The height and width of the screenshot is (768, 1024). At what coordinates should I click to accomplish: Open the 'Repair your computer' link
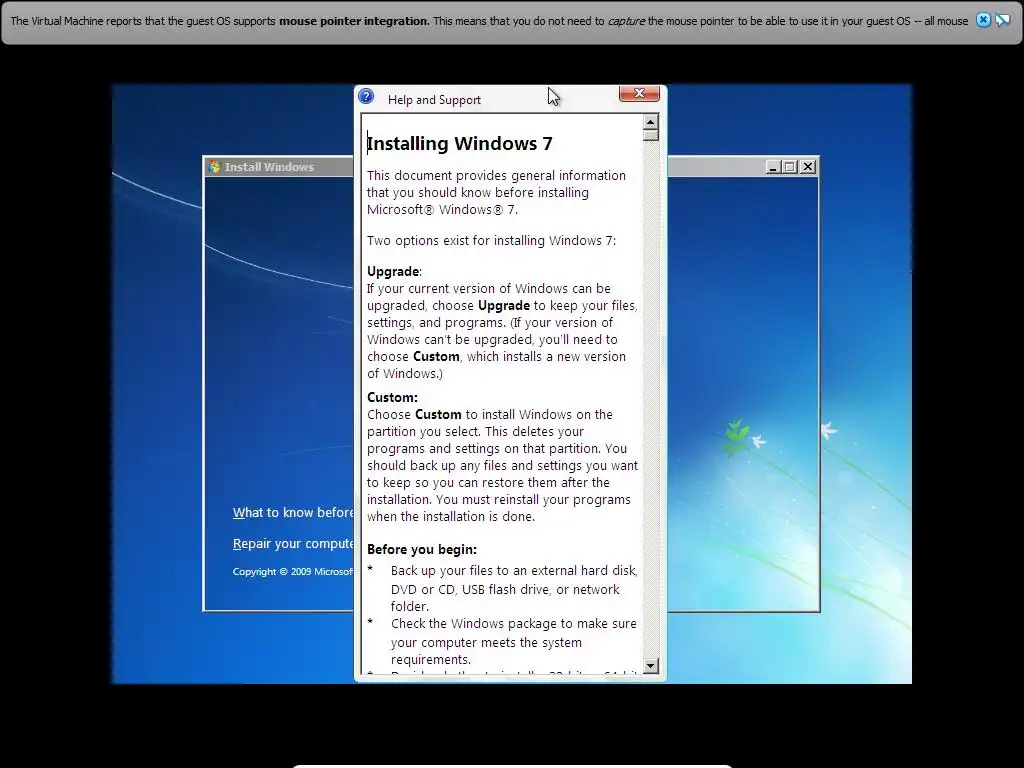click(x=293, y=544)
